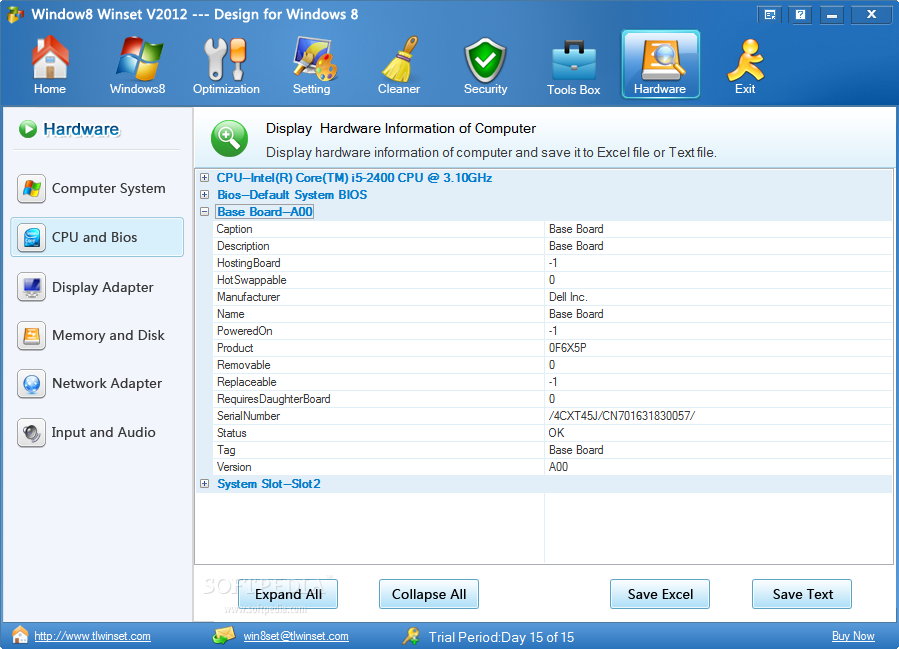This screenshot has height=649, width=899.
Task: Select the CPU—Intel(R) Core(TM) i5-2400 row title
Action: click(354, 178)
